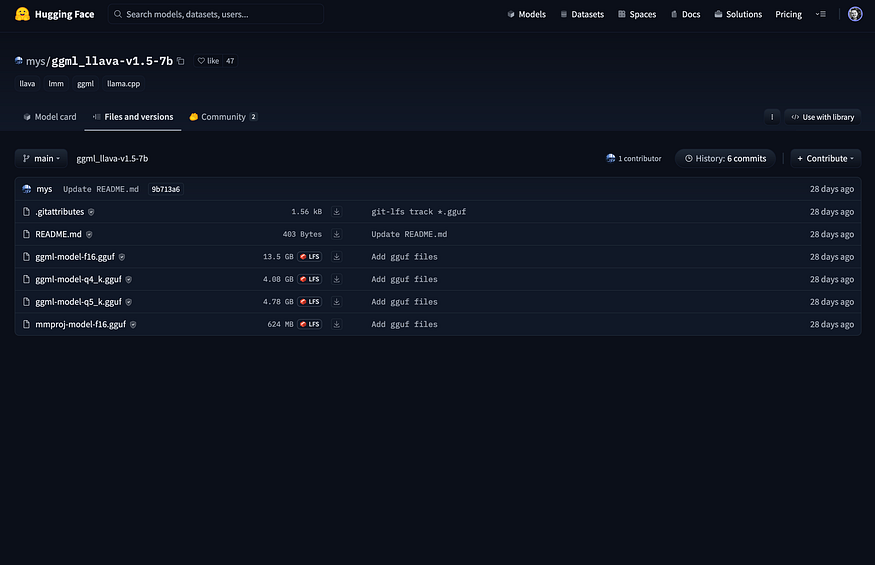Open the user profile avatar
This screenshot has height=565, width=875.
[x=855, y=14]
